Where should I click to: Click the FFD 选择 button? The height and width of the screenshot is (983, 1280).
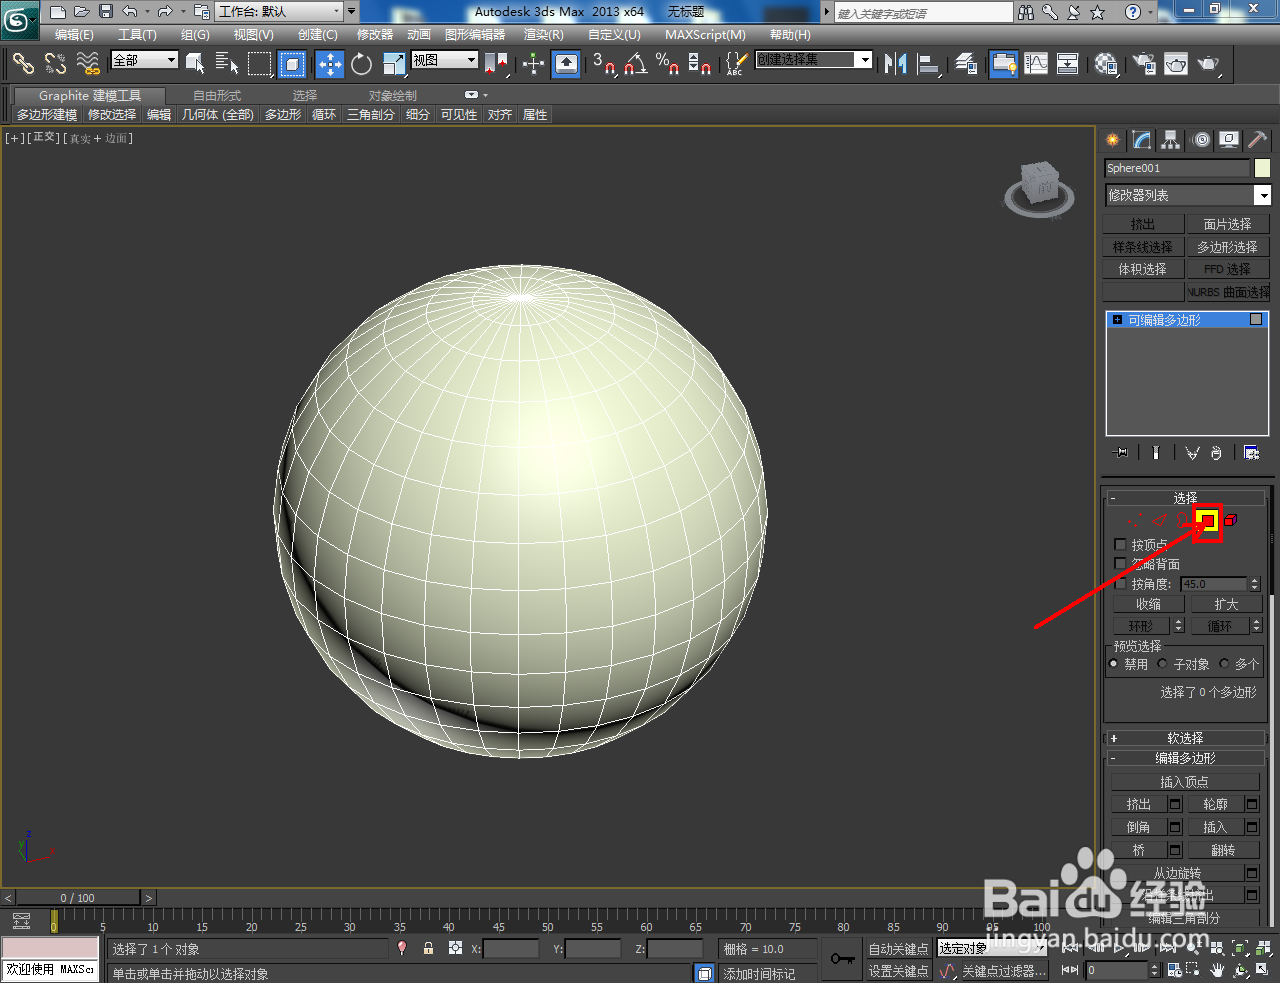click(1227, 268)
